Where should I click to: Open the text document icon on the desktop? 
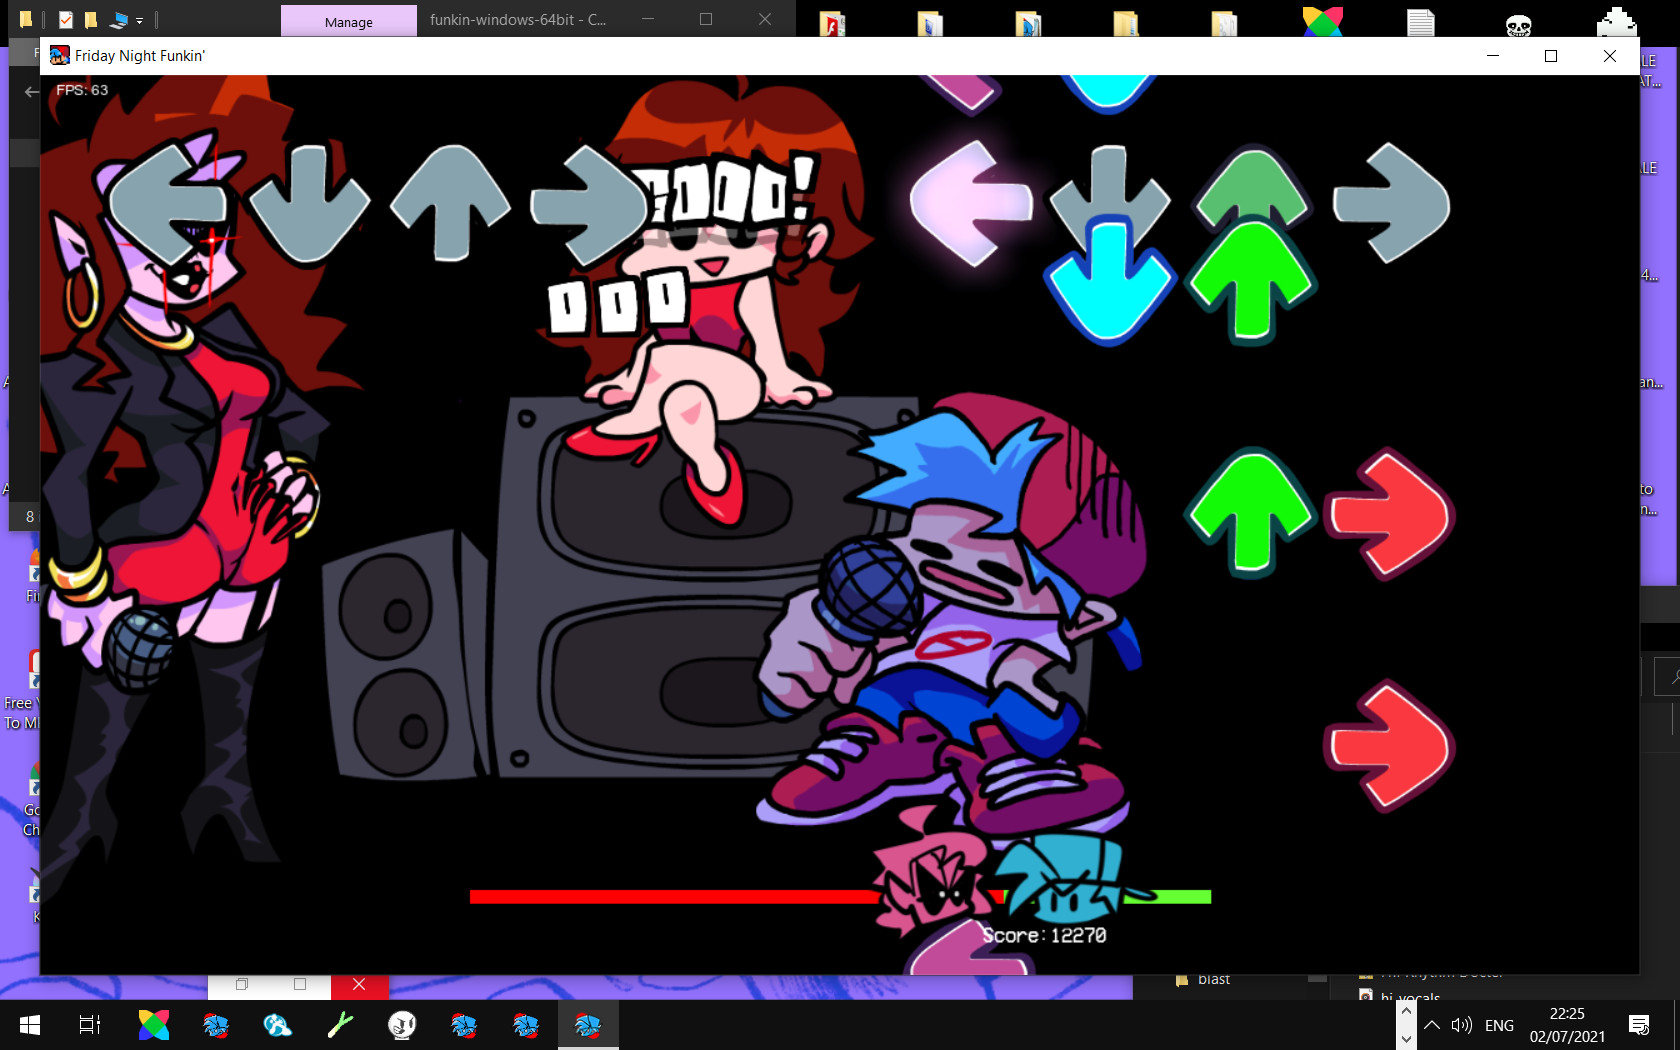(x=1421, y=22)
